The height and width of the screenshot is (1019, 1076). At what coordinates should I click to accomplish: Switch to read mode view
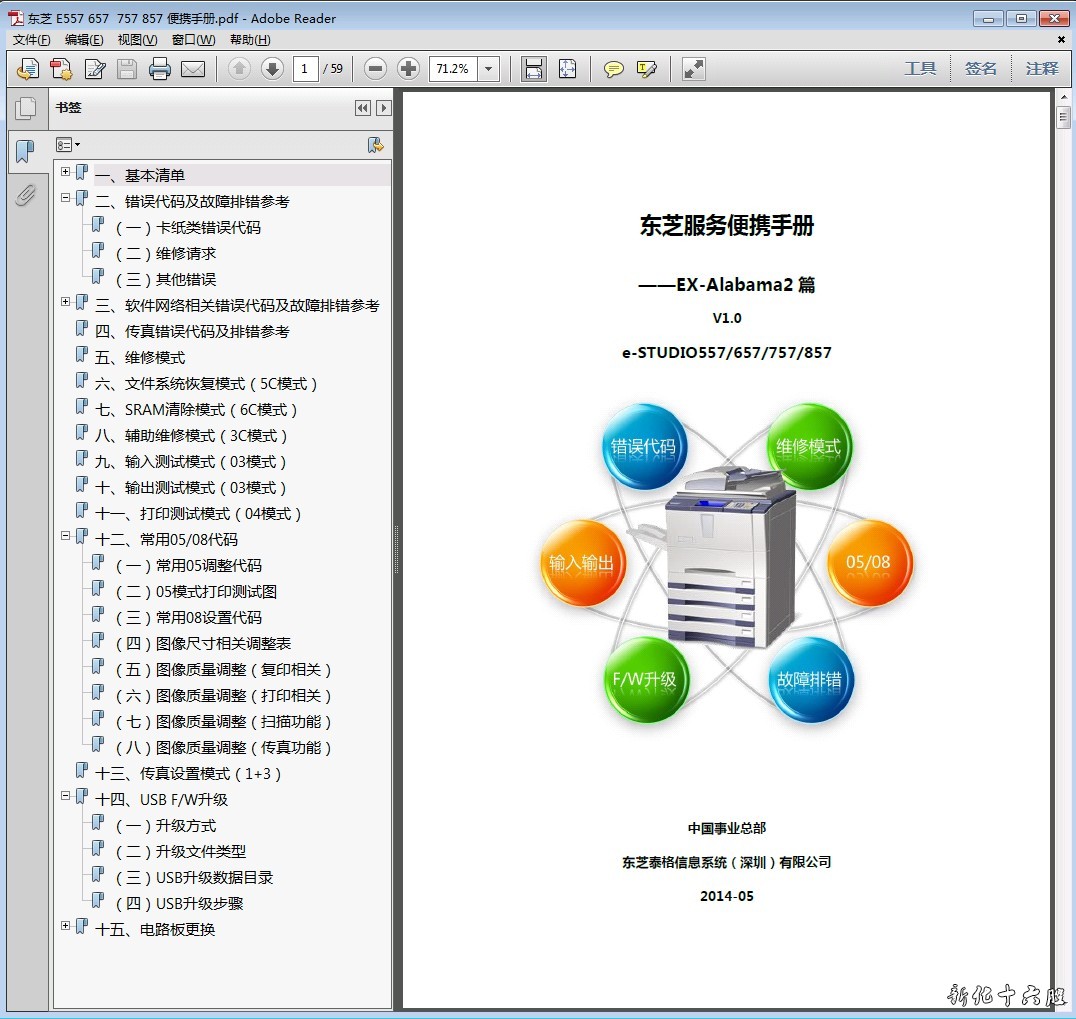coord(694,69)
